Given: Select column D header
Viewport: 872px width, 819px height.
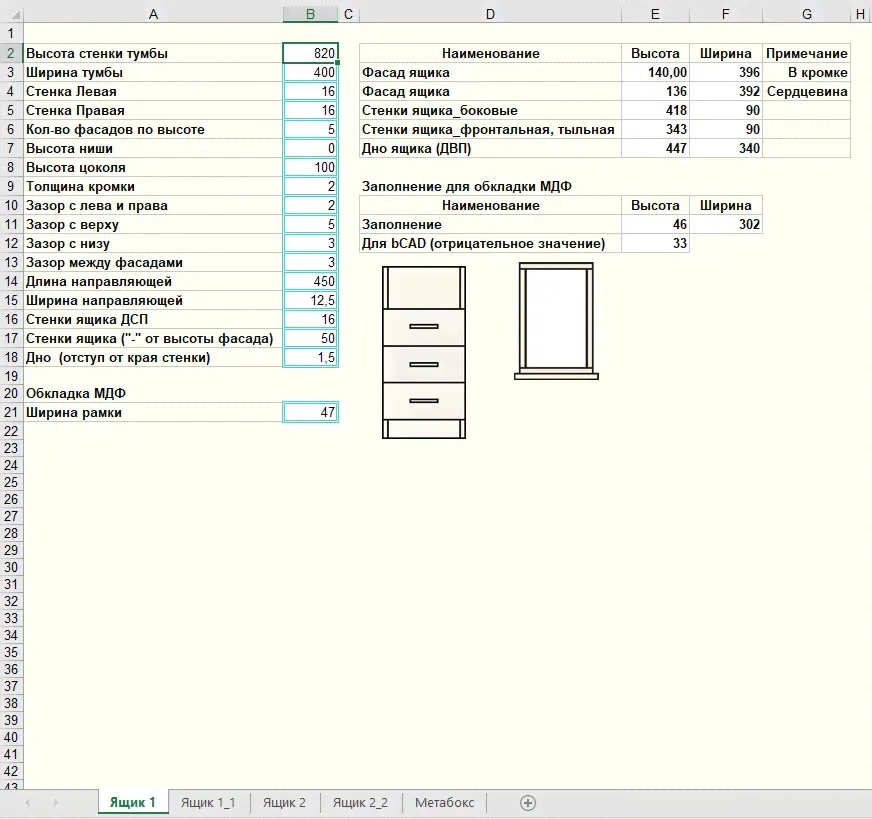Looking at the screenshot, I should tap(490, 14).
